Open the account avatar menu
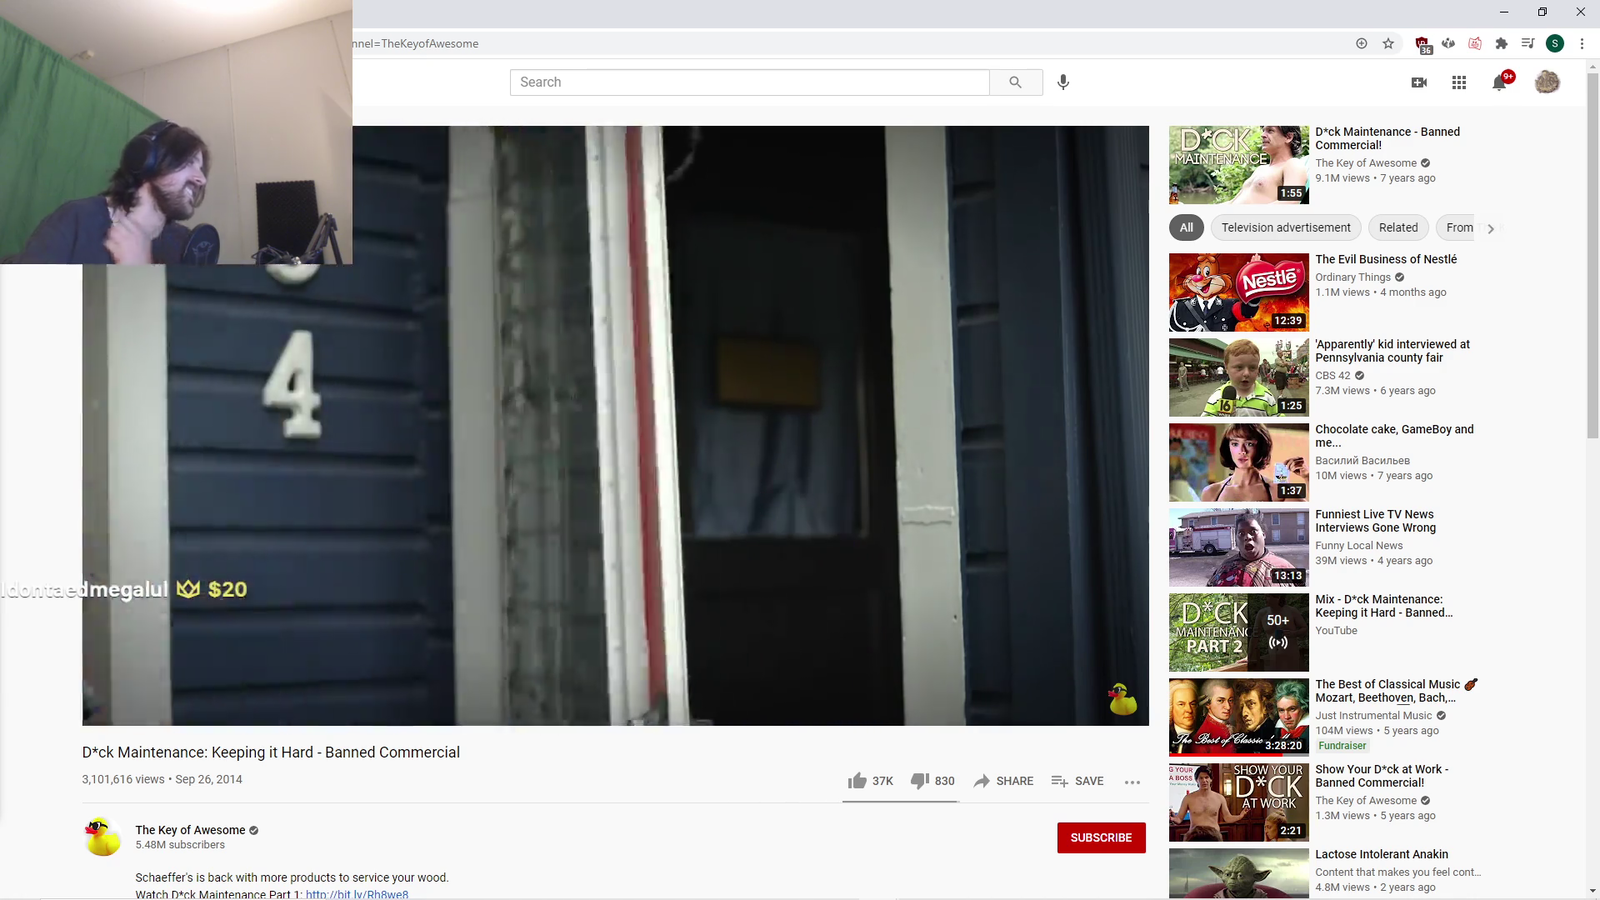This screenshot has height=900, width=1600. [1547, 82]
